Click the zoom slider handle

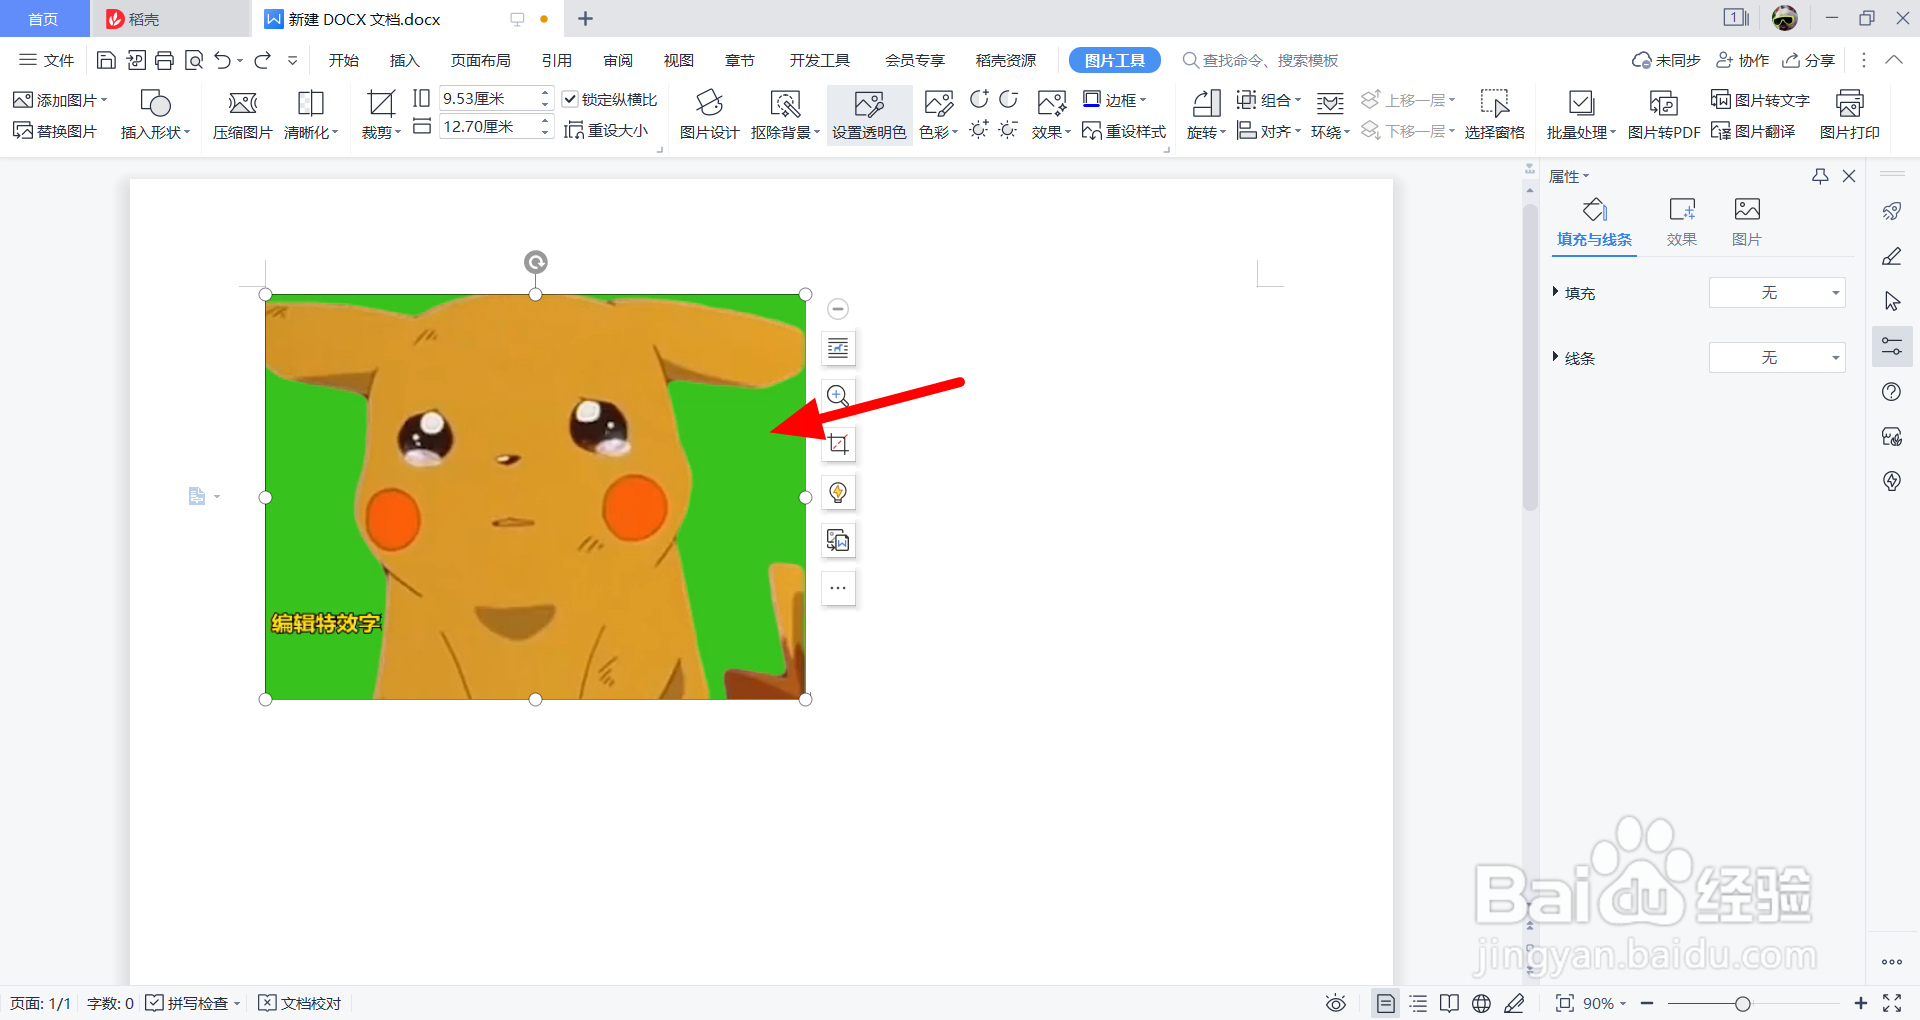[x=1743, y=1004]
